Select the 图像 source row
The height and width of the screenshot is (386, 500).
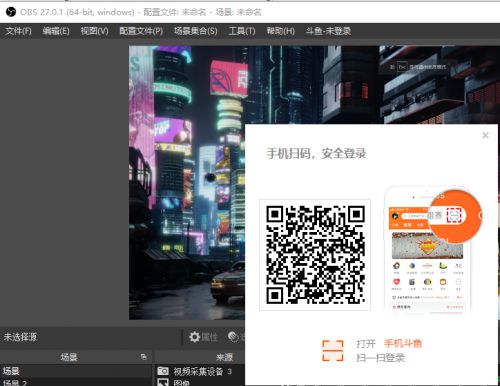coord(200,382)
